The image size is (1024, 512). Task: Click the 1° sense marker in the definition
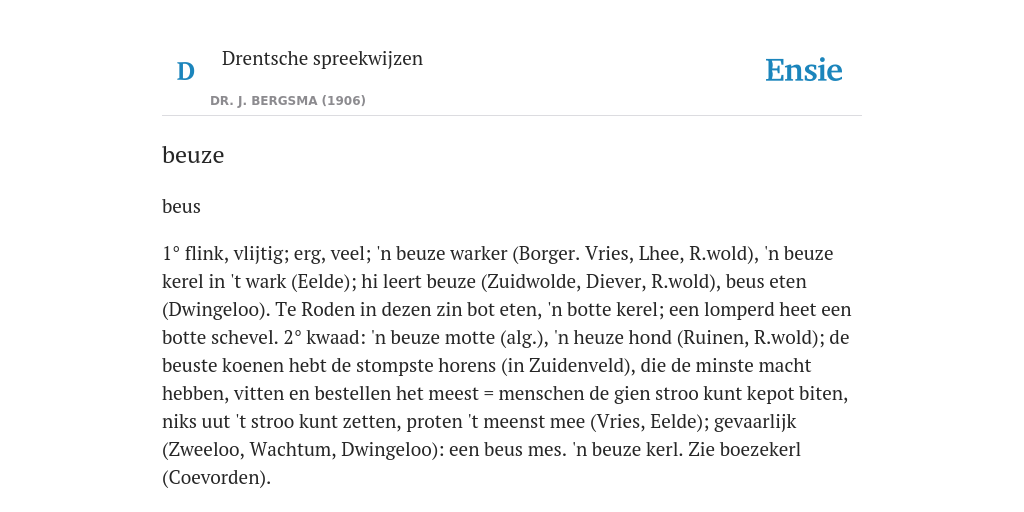[170, 253]
